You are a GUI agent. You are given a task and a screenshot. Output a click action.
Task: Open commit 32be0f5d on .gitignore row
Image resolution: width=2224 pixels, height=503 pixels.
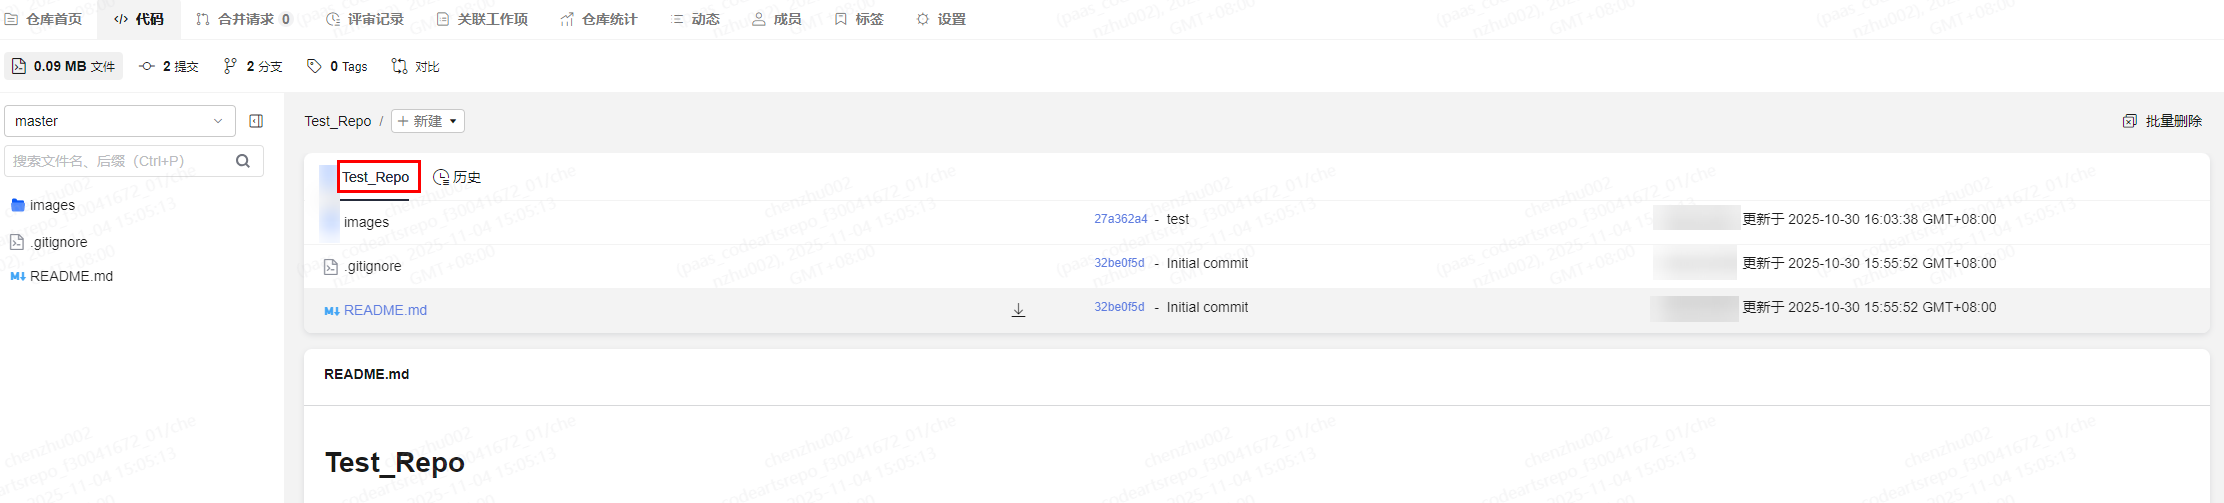click(x=1119, y=263)
